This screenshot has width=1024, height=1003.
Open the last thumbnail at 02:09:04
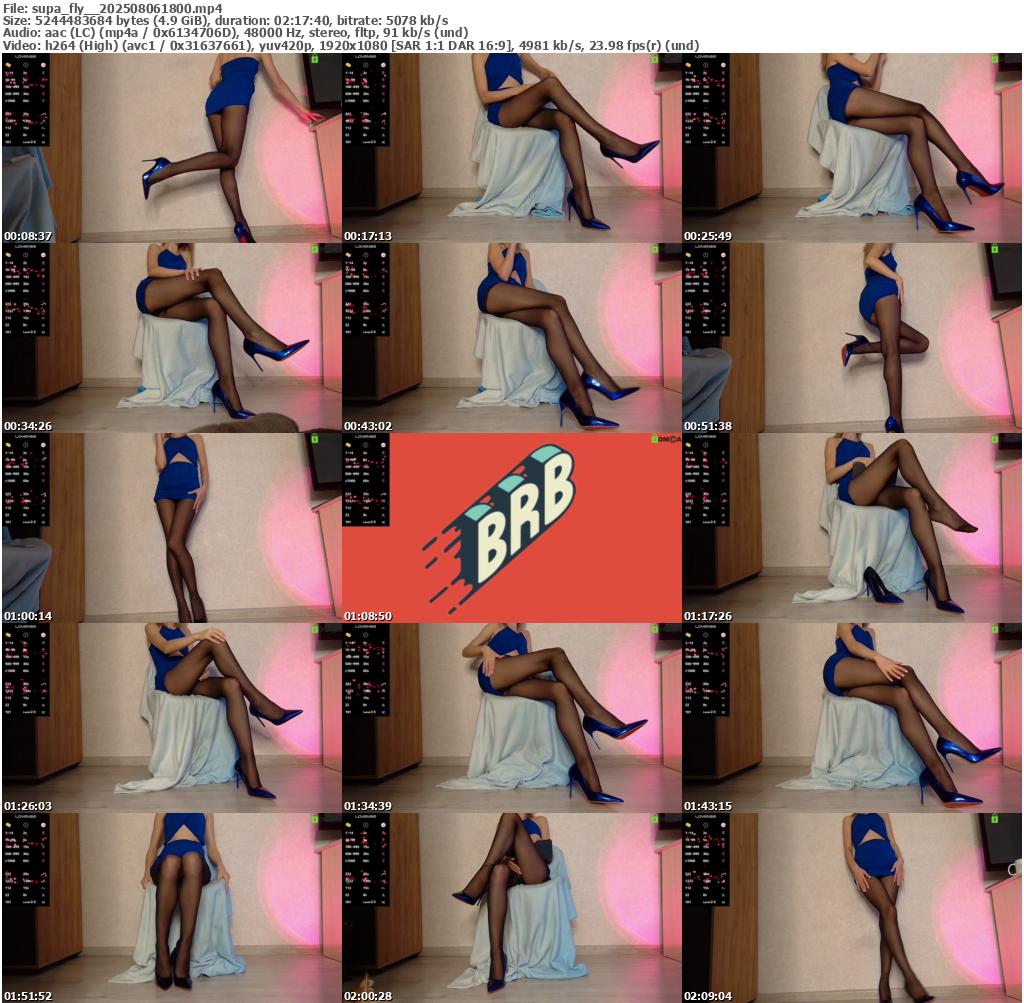point(851,908)
